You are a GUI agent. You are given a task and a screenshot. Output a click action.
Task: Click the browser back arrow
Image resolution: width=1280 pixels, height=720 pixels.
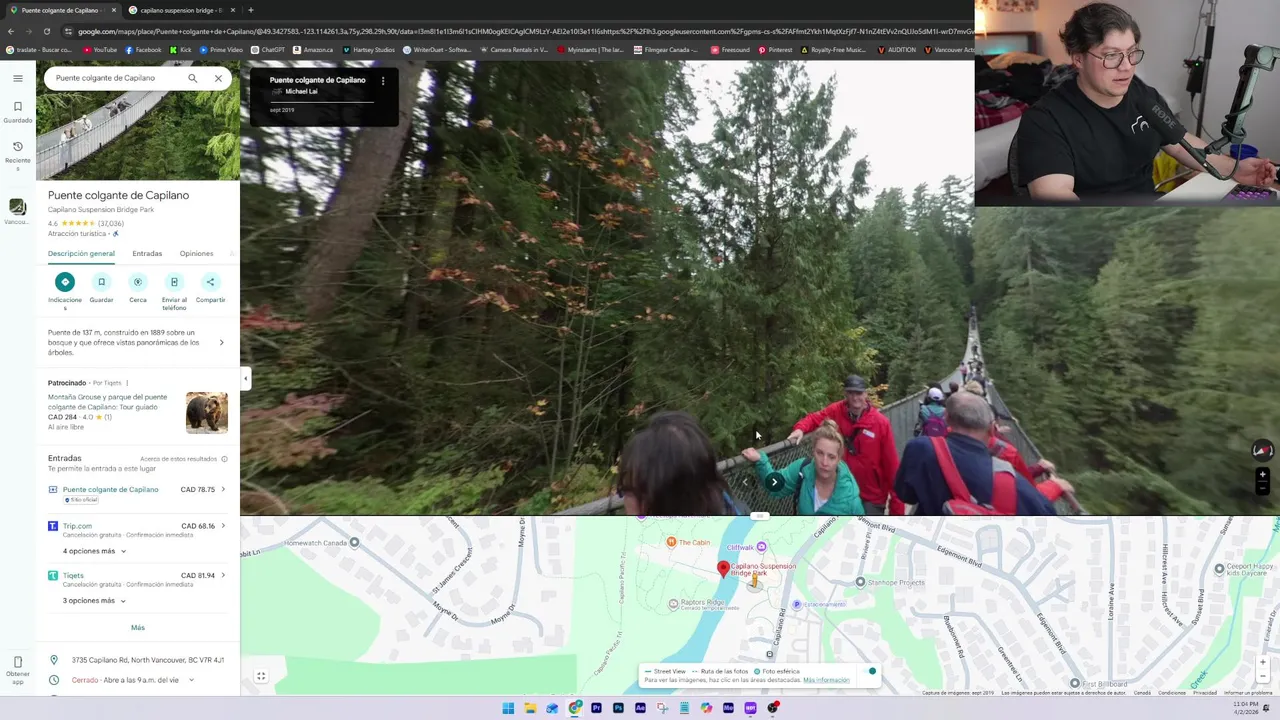[x=11, y=31]
